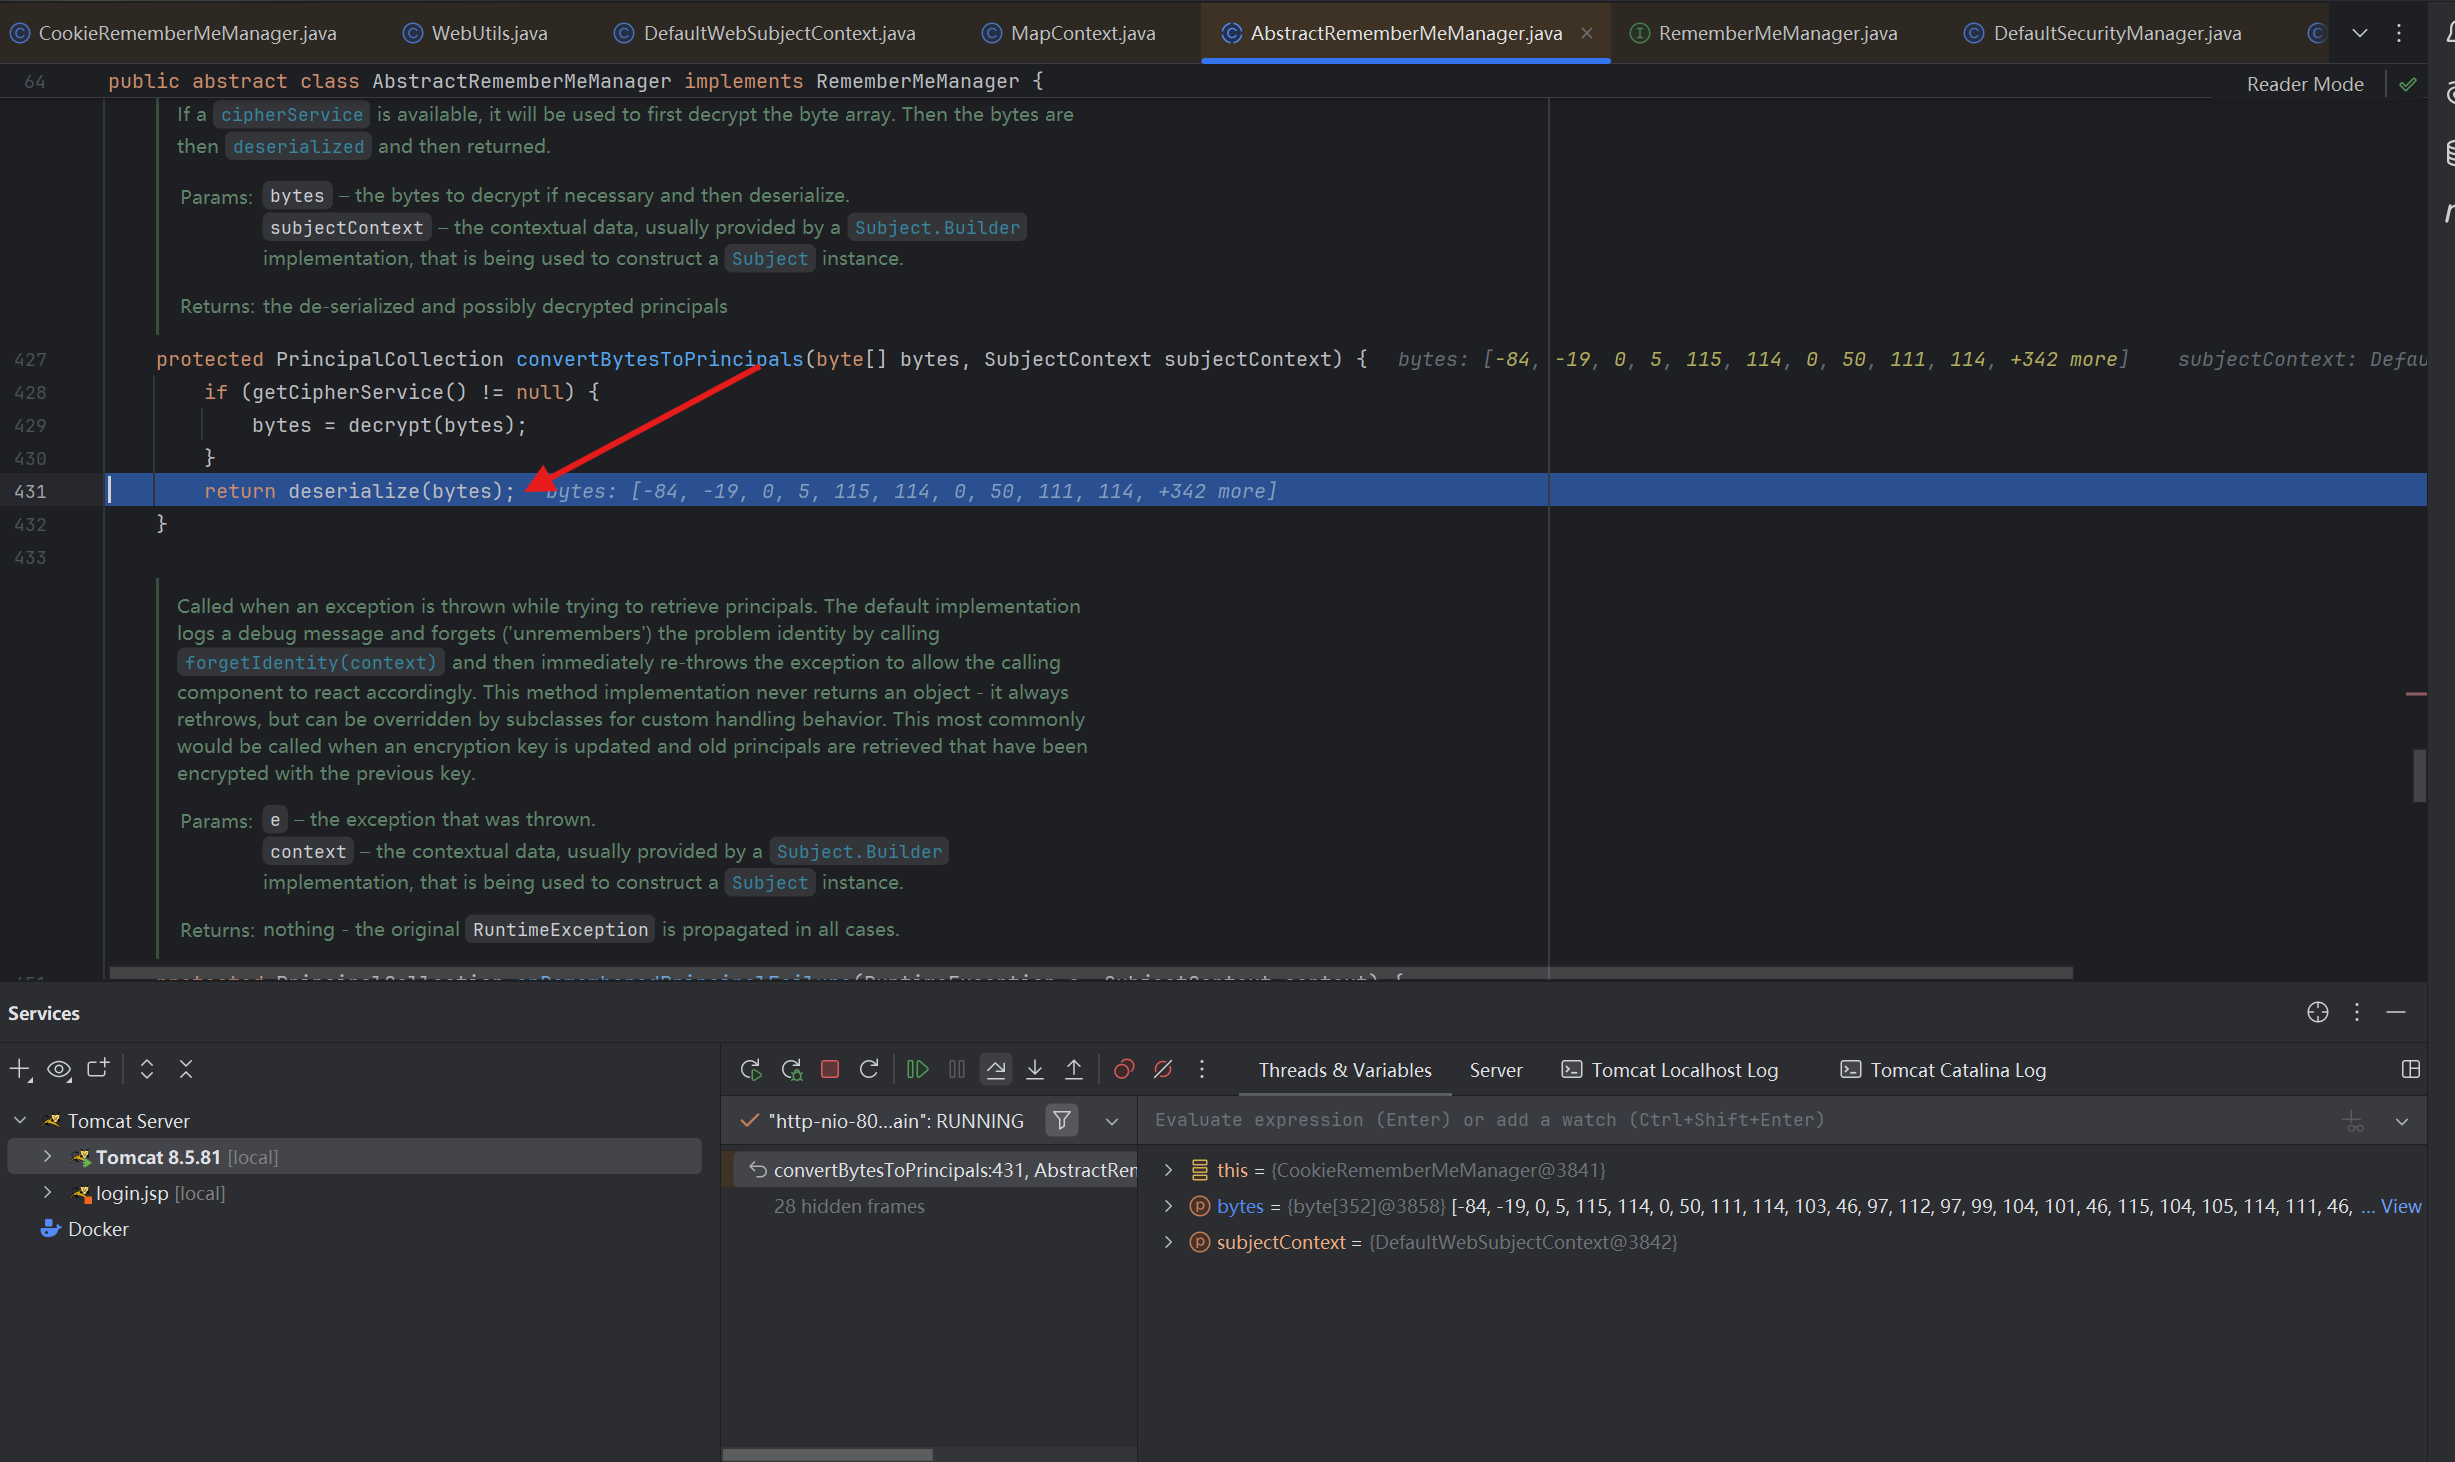The width and height of the screenshot is (2455, 1462).
Task: Click the Reader Mode button
Action: 2304,84
